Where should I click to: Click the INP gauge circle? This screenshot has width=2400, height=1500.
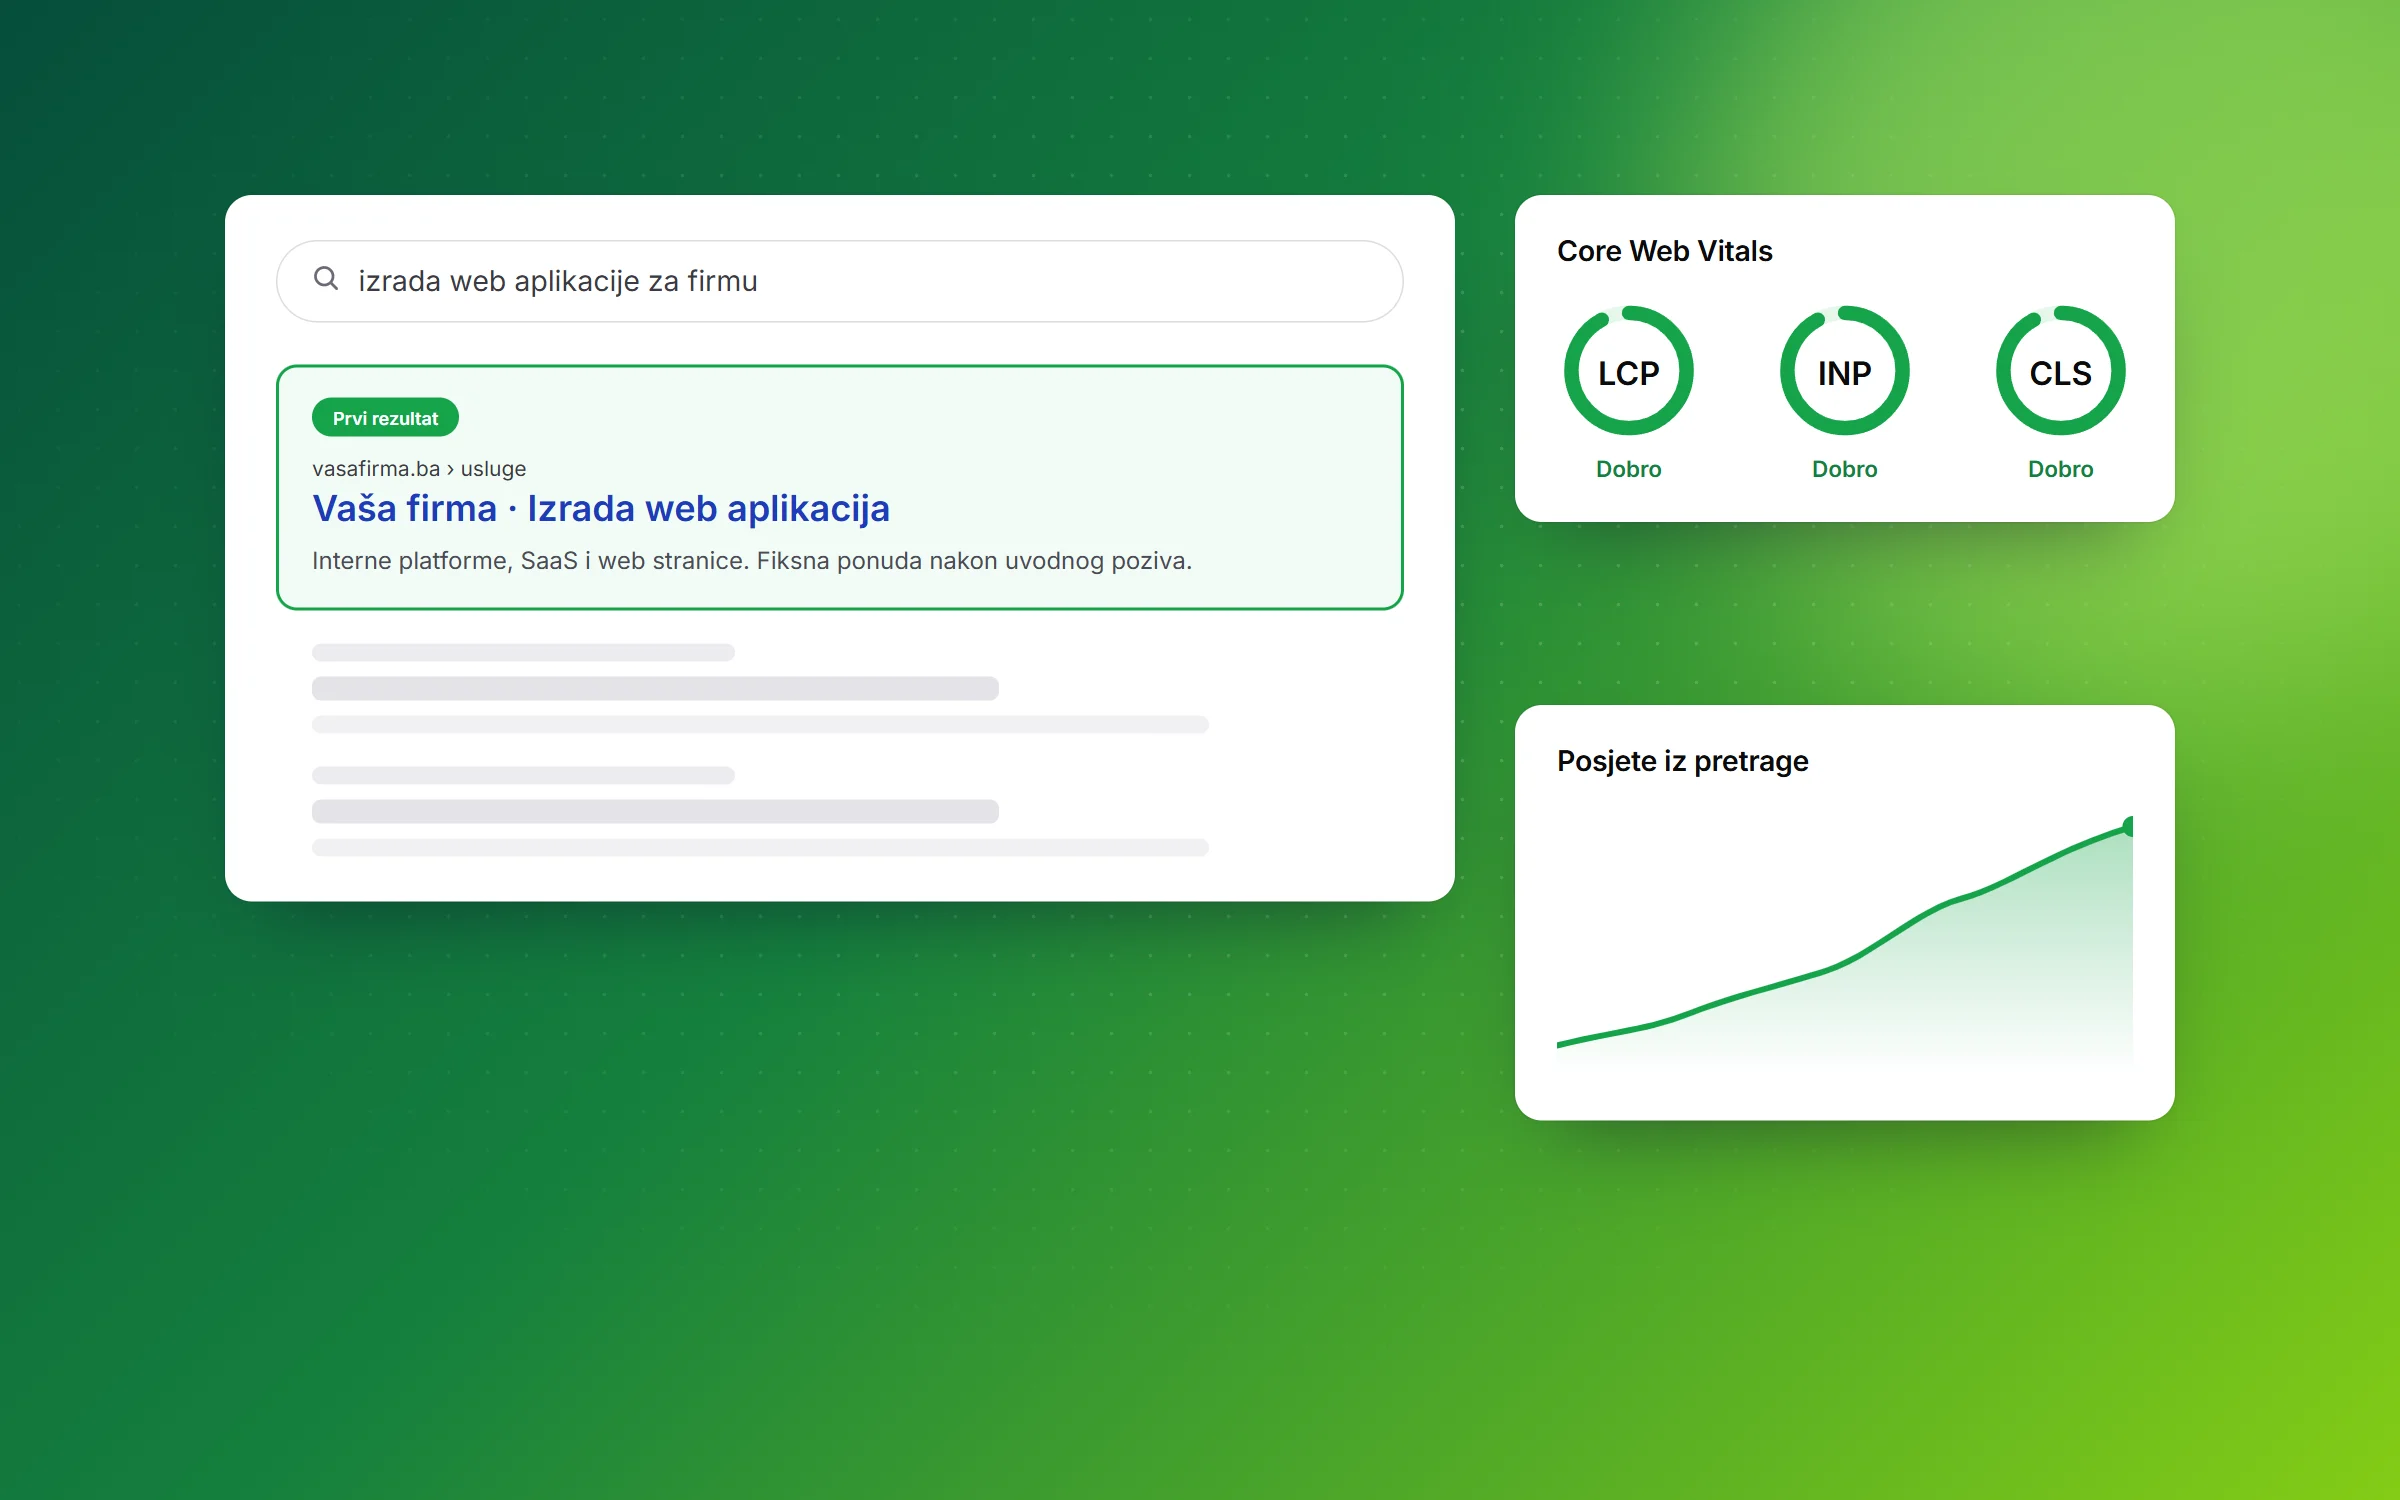[x=1845, y=371]
